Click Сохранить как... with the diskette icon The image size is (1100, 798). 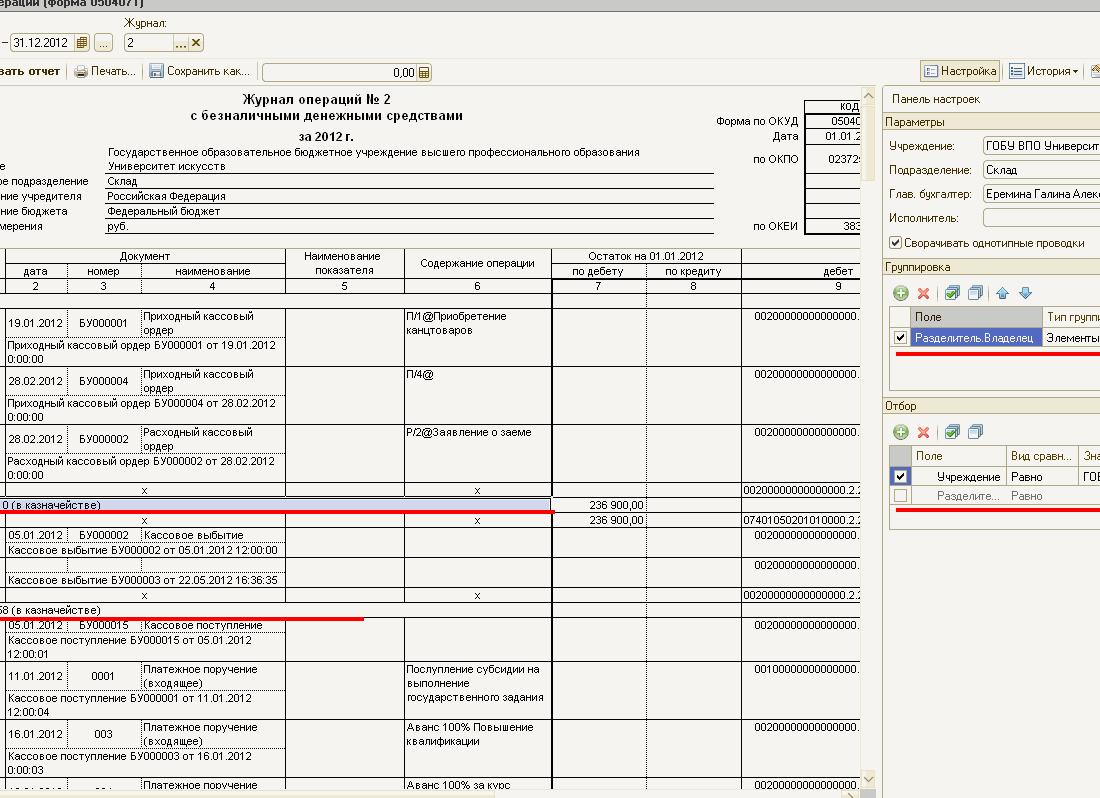click(x=200, y=71)
